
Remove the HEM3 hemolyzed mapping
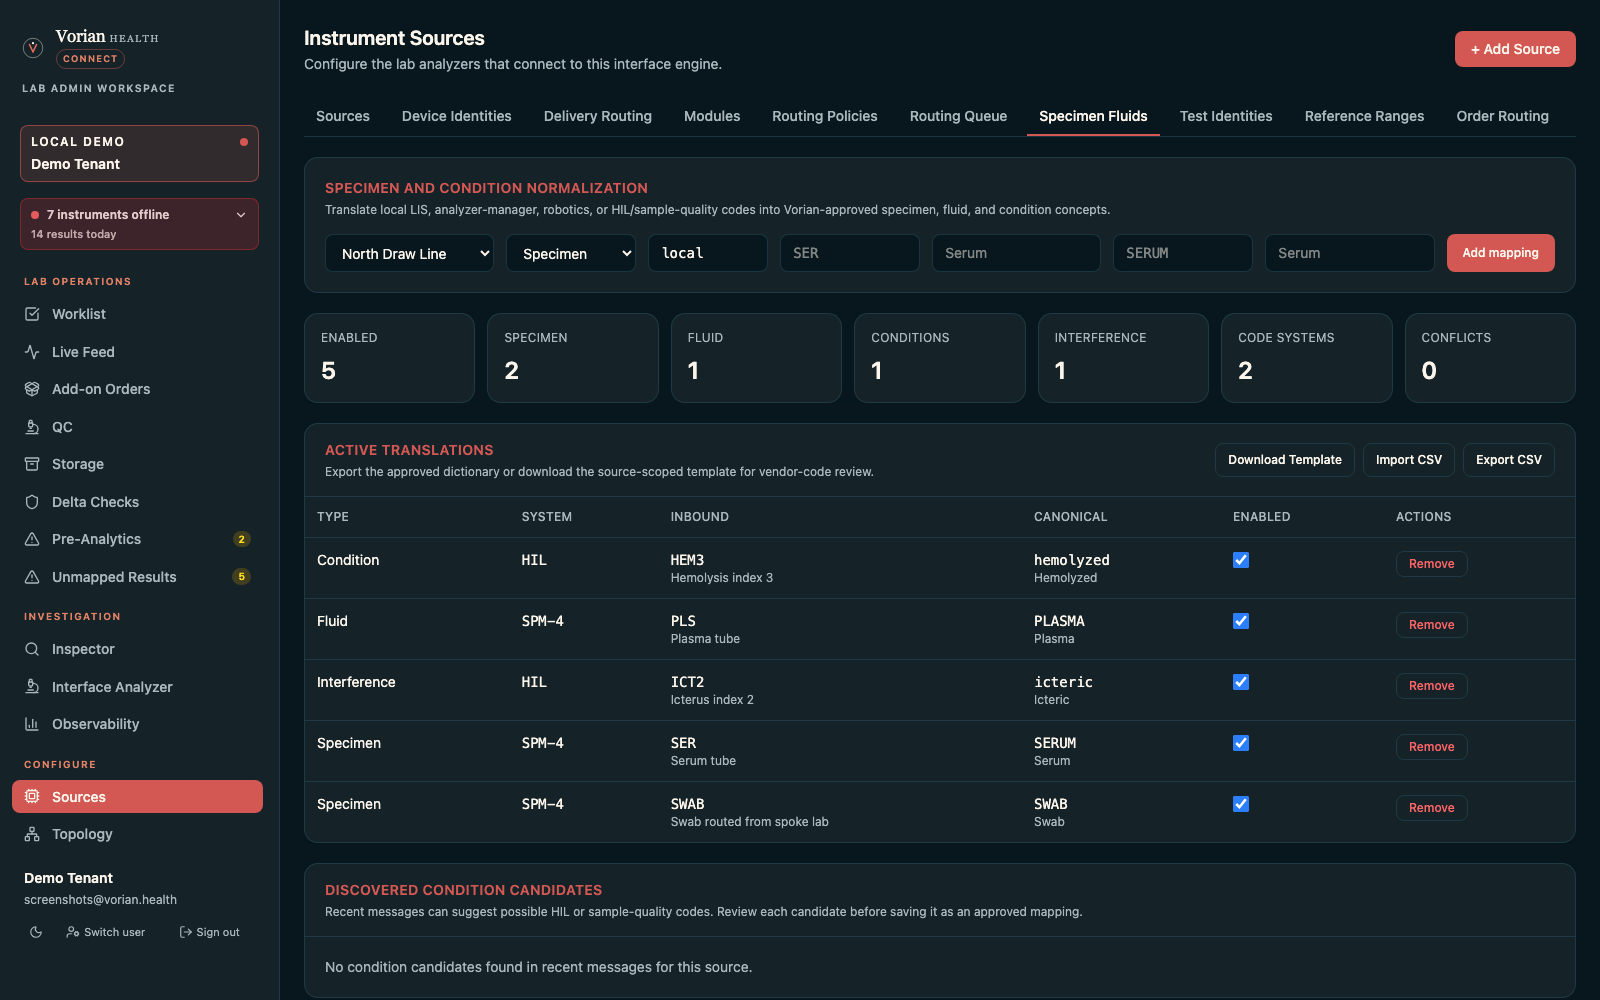click(x=1432, y=564)
